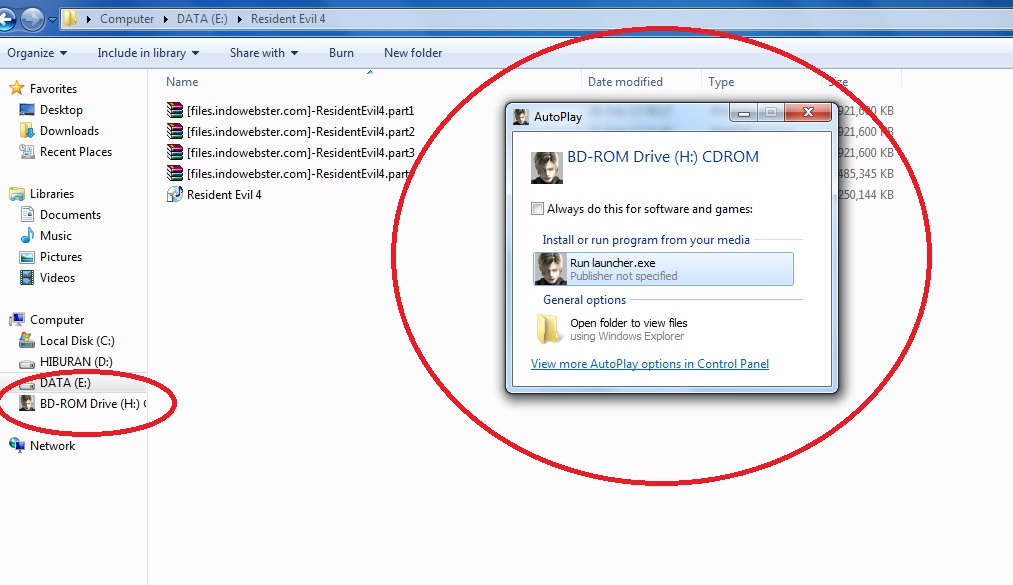Expand breadcrumb arrow after DATA (E:)
Image resolution: width=1013 pixels, height=585 pixels.
(240, 19)
